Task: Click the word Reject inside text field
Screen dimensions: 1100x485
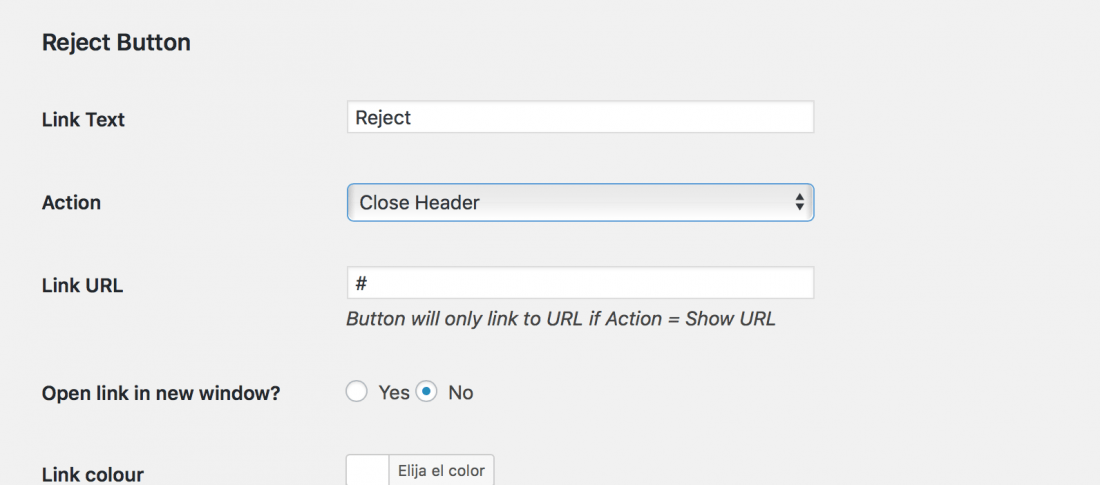Action: [x=383, y=117]
